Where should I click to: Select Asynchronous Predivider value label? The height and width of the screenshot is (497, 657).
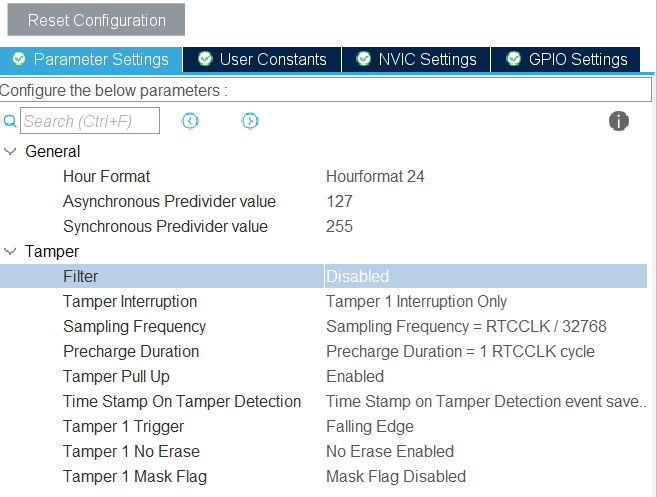pos(169,202)
